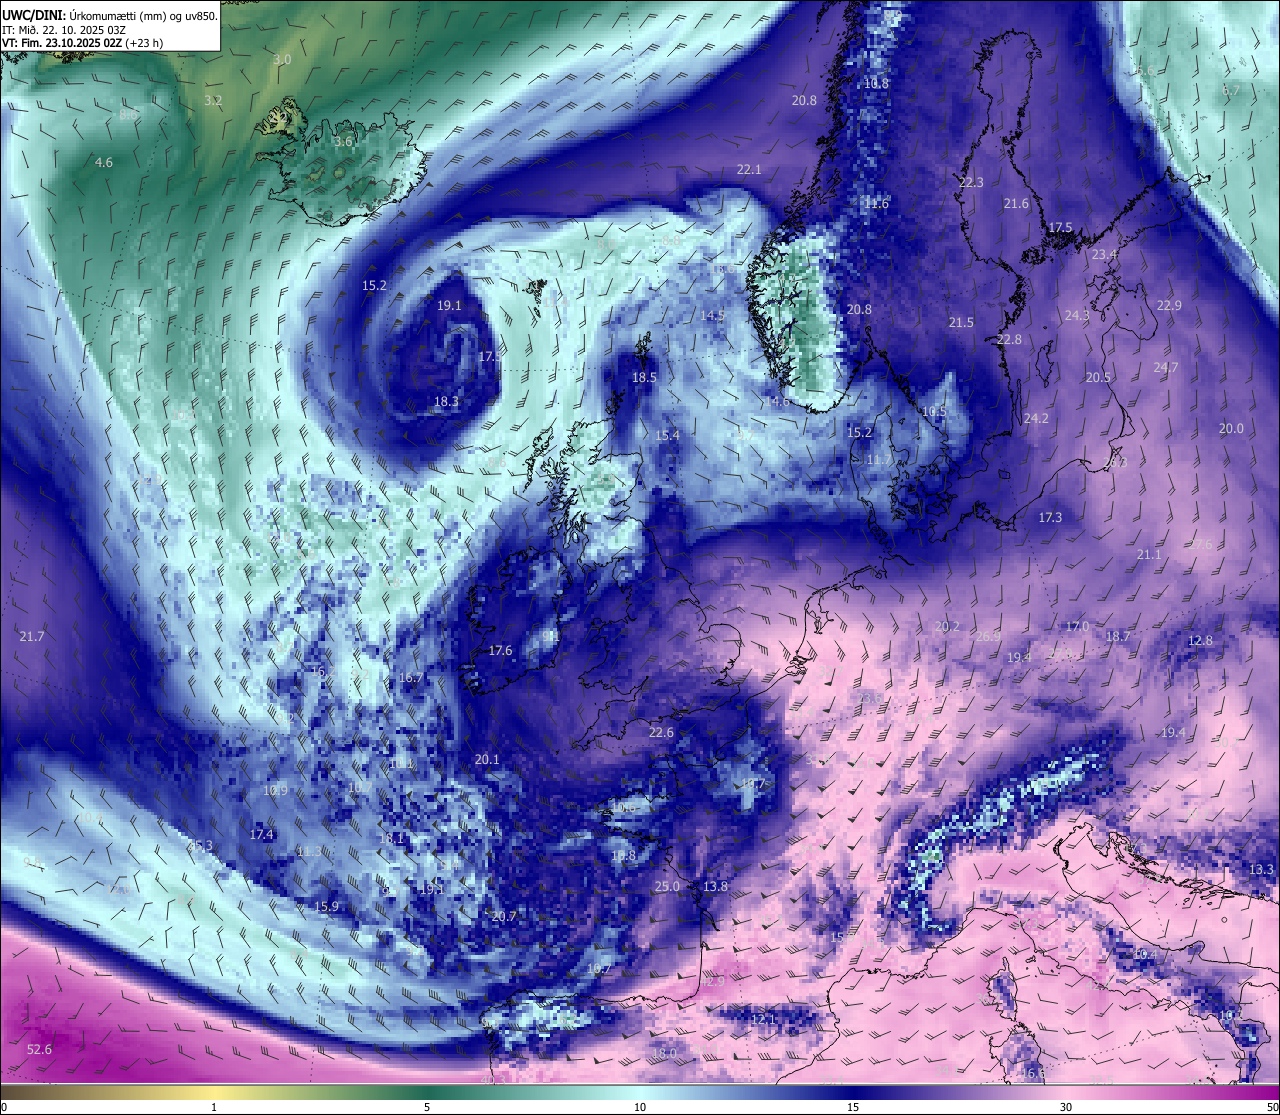
Task: Click the 20.2 value over Germany
Action: coord(947,627)
